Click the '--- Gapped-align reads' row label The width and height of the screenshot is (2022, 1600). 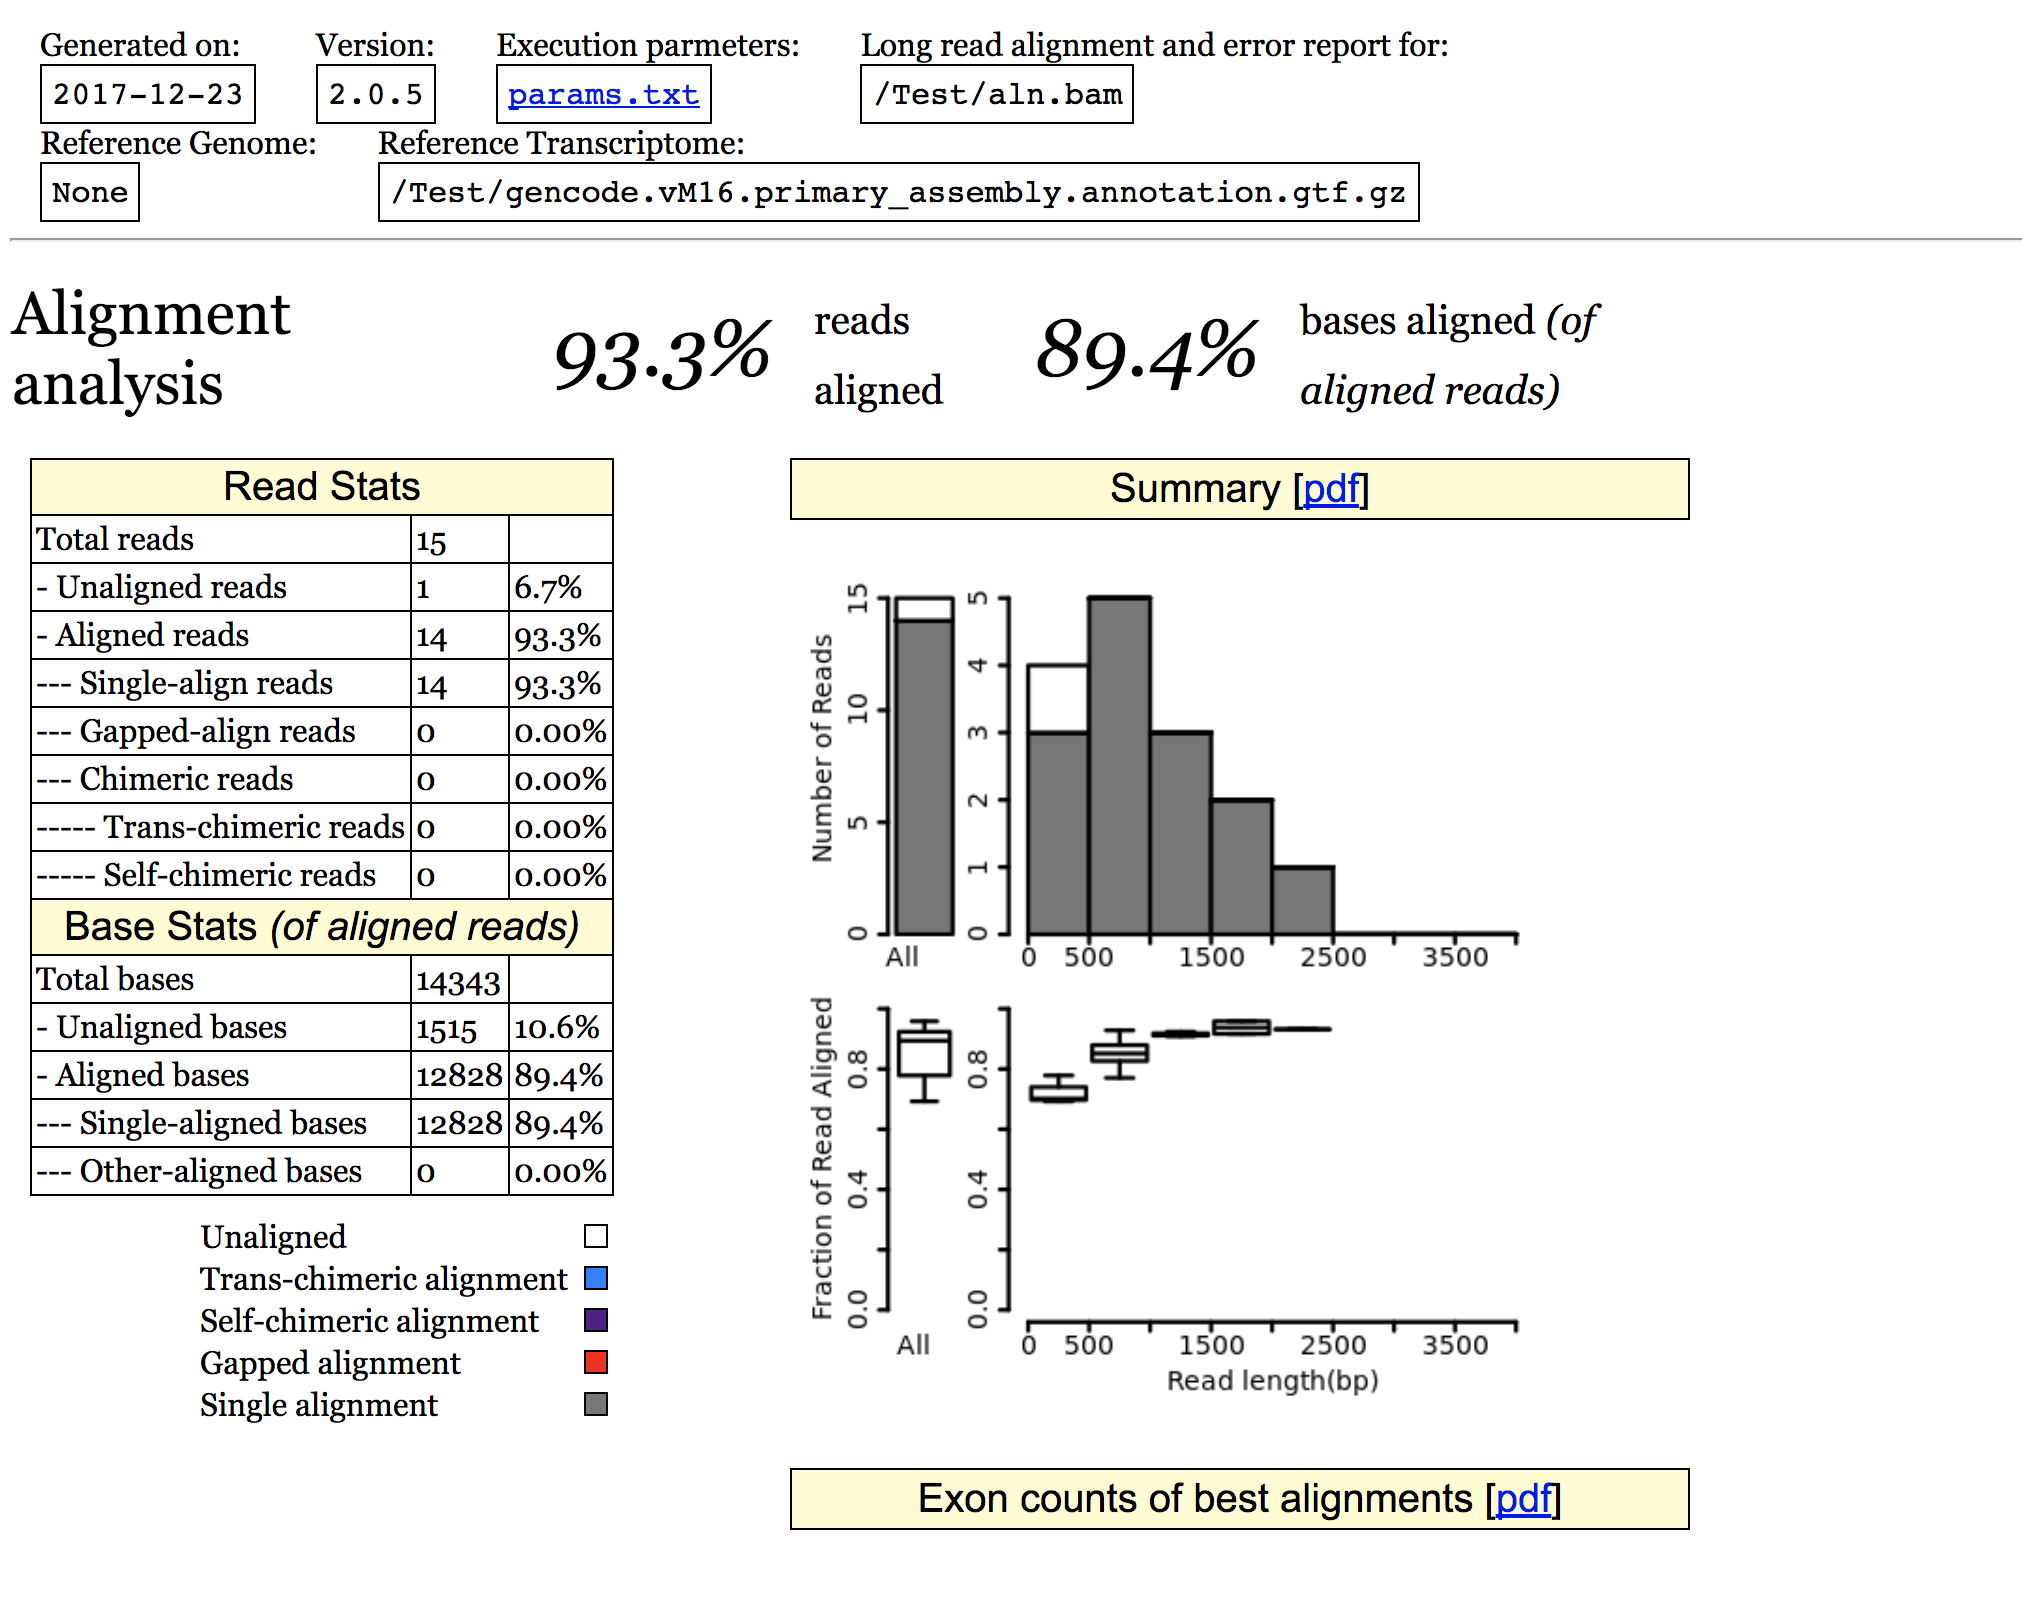(196, 731)
